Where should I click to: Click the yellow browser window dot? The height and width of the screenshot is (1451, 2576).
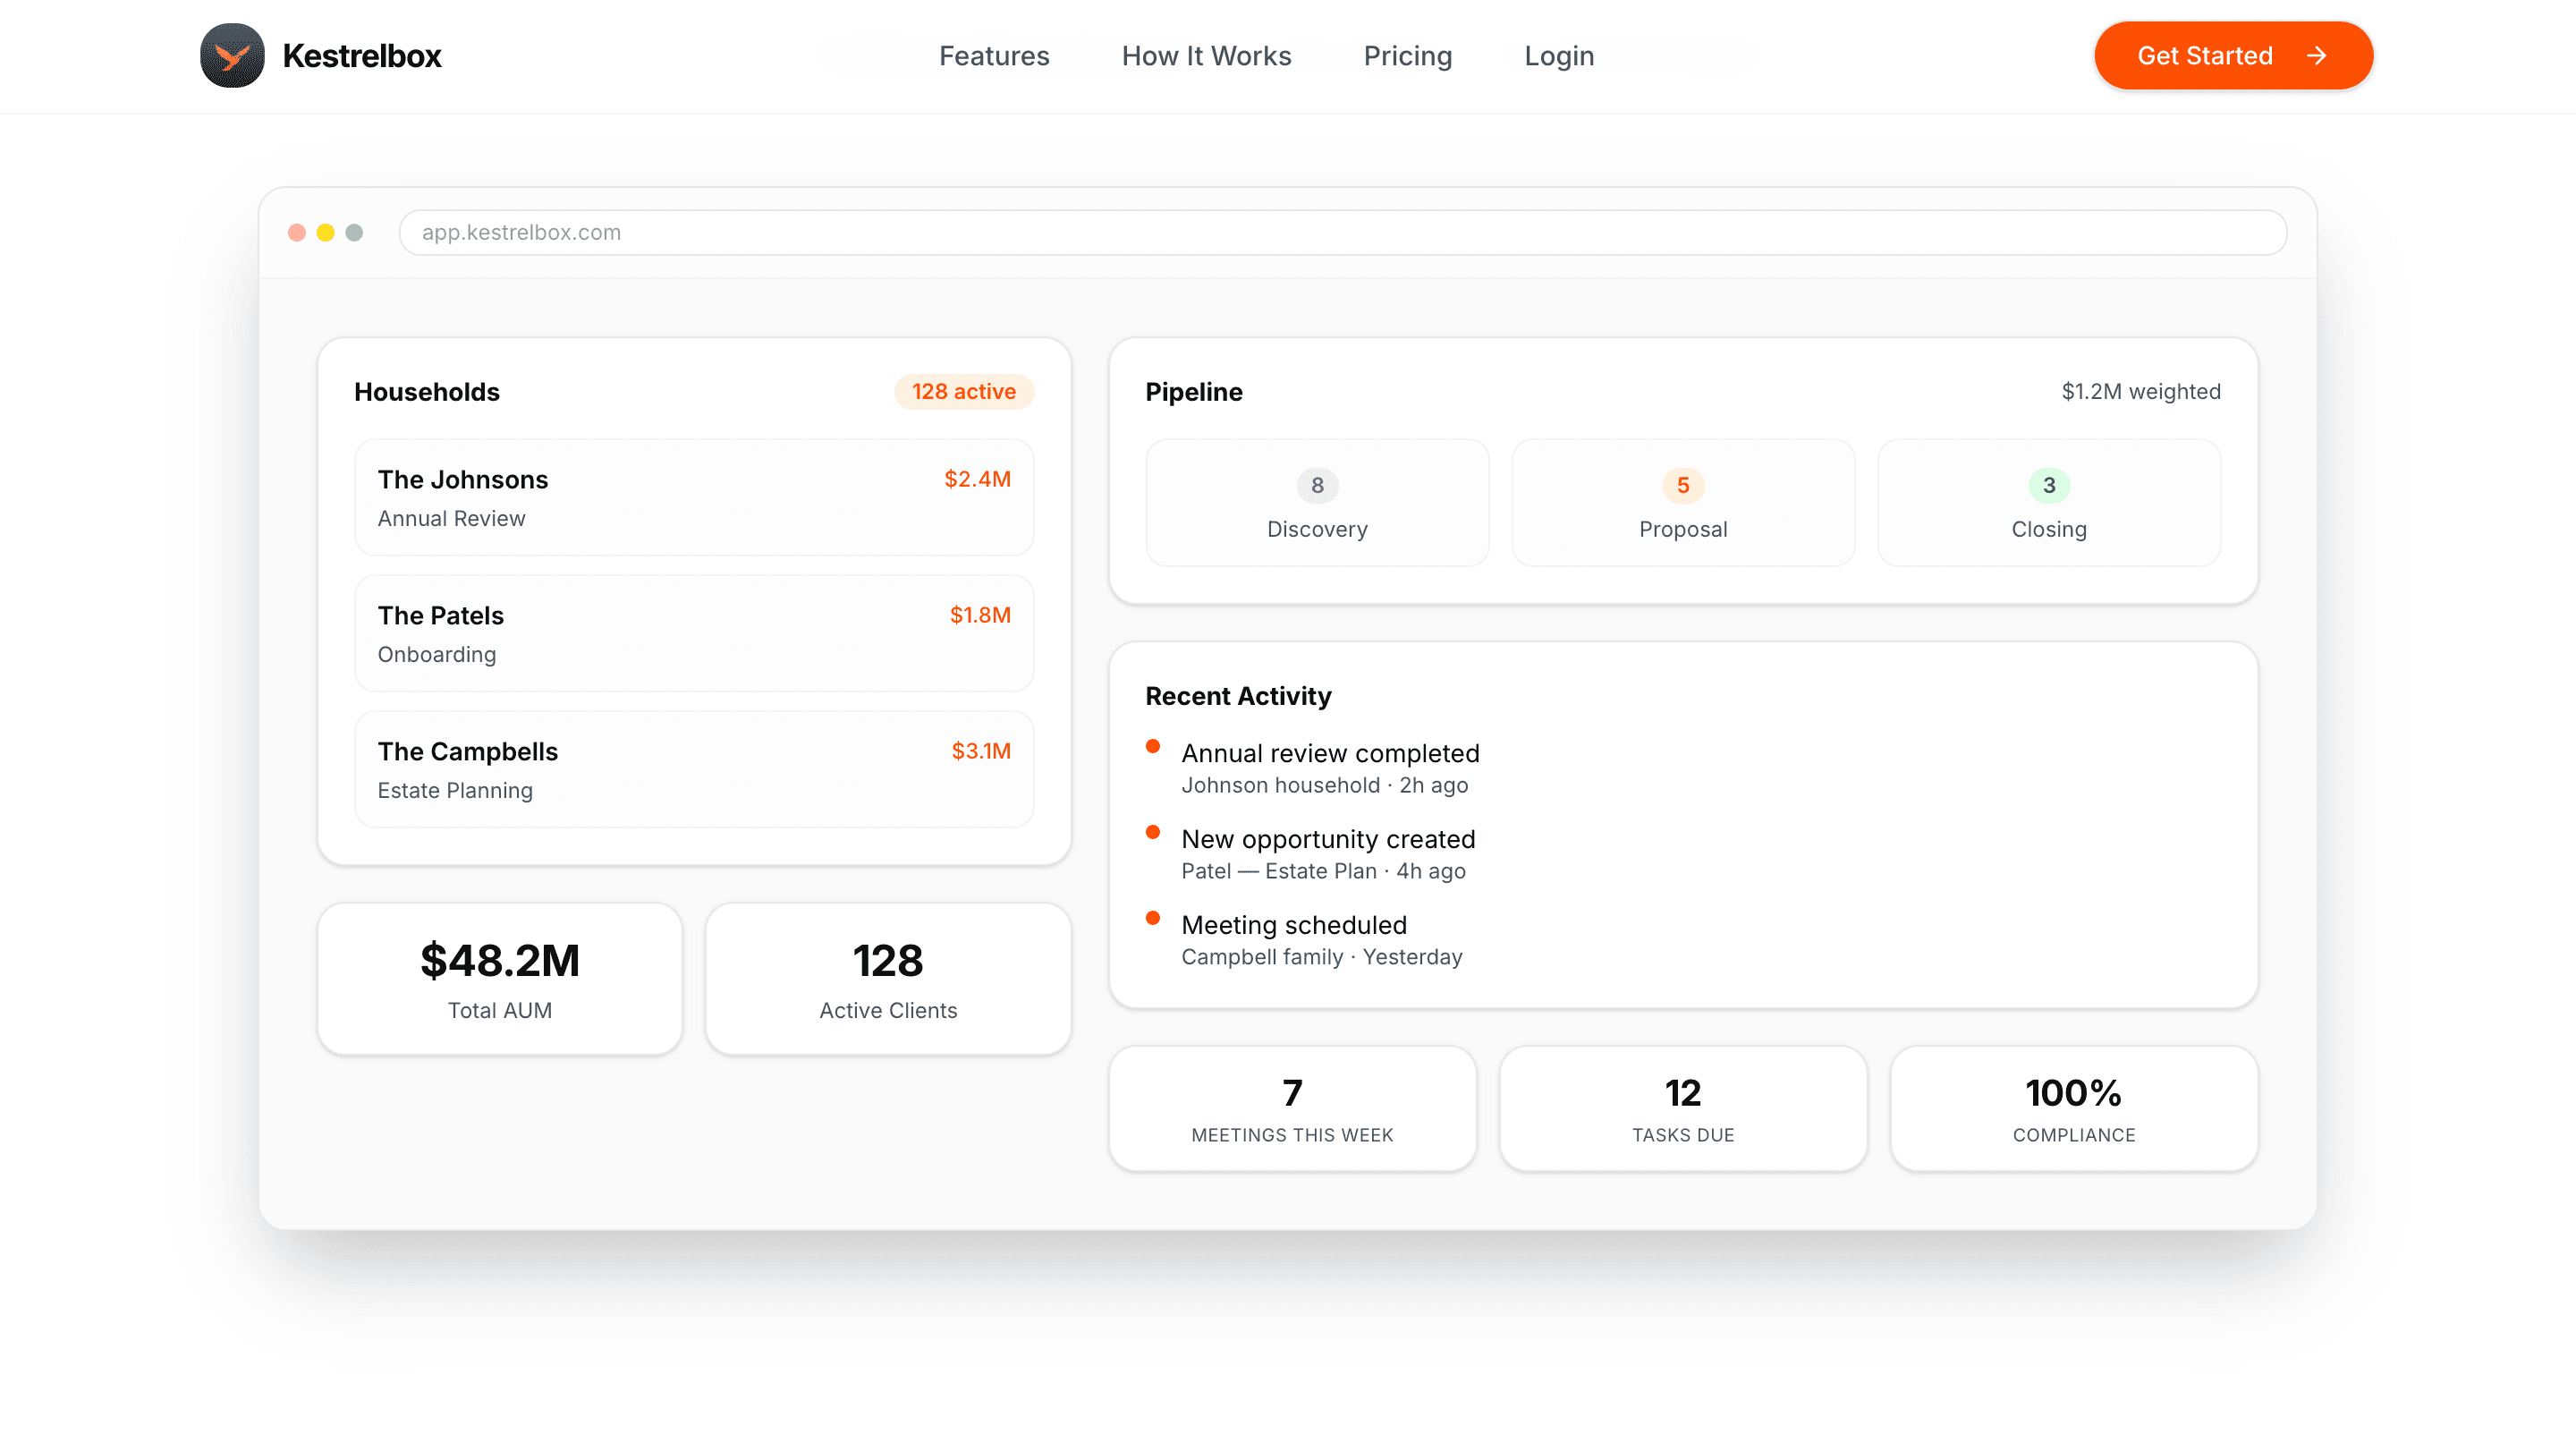(x=325, y=231)
